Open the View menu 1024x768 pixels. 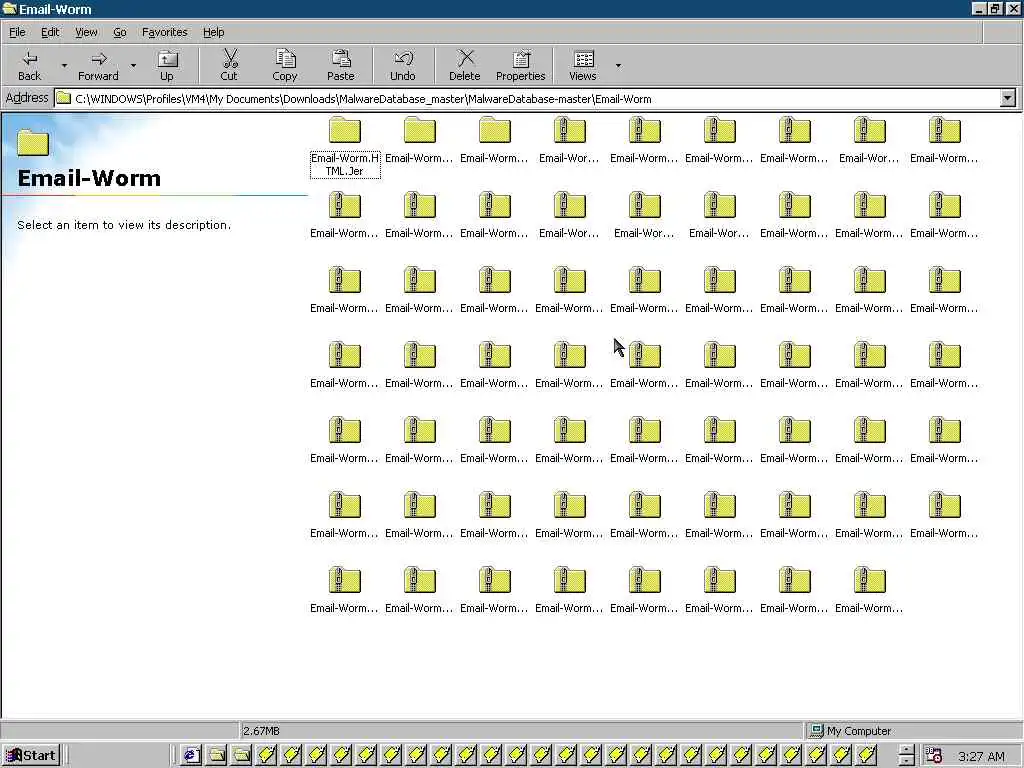[x=86, y=32]
